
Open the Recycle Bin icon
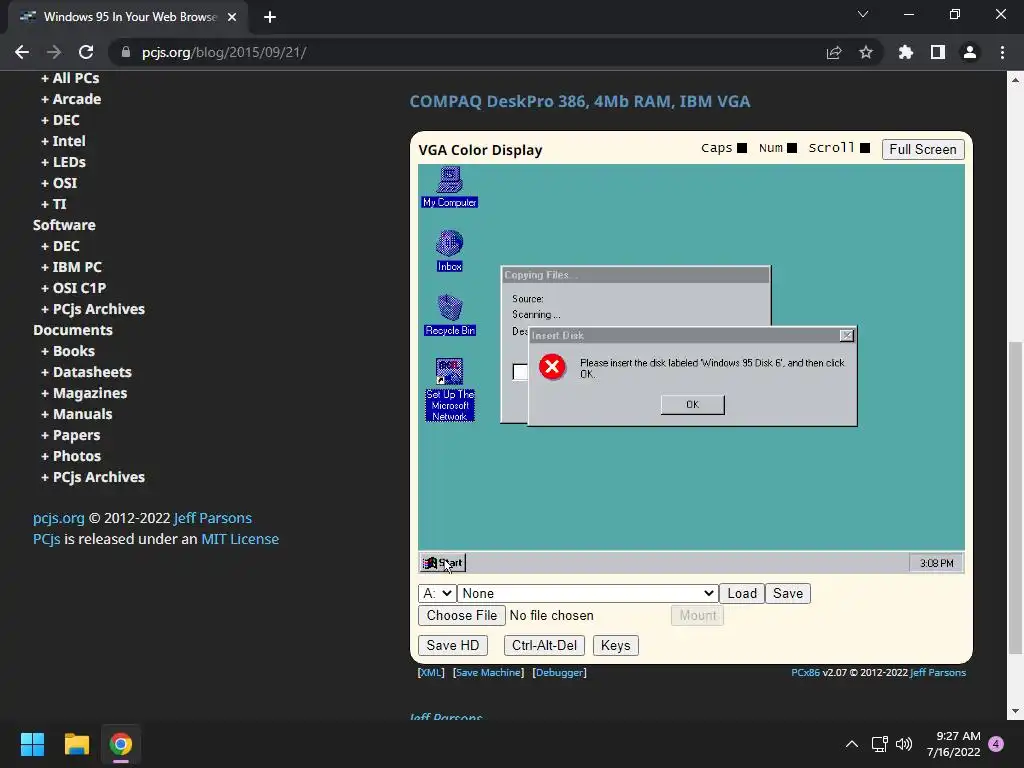450,315
